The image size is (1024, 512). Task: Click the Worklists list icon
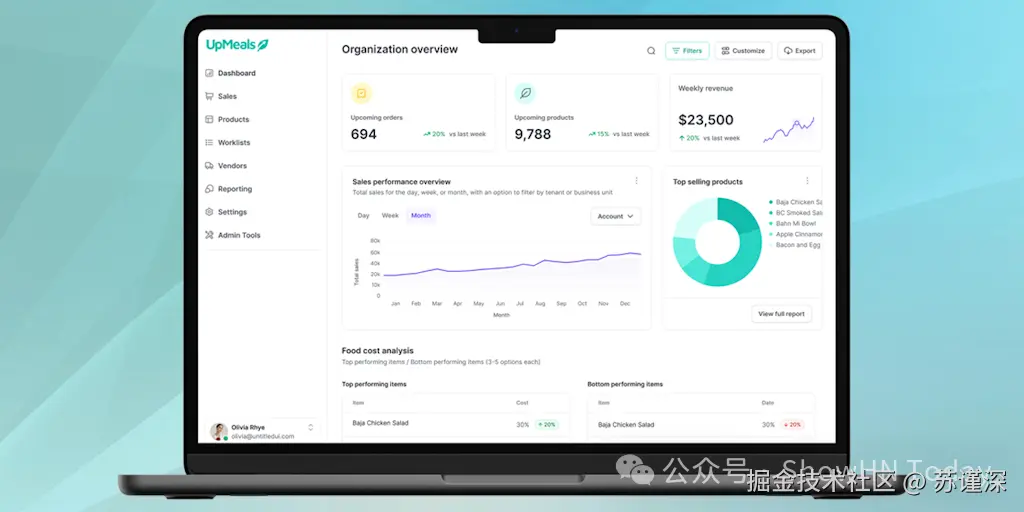click(209, 142)
